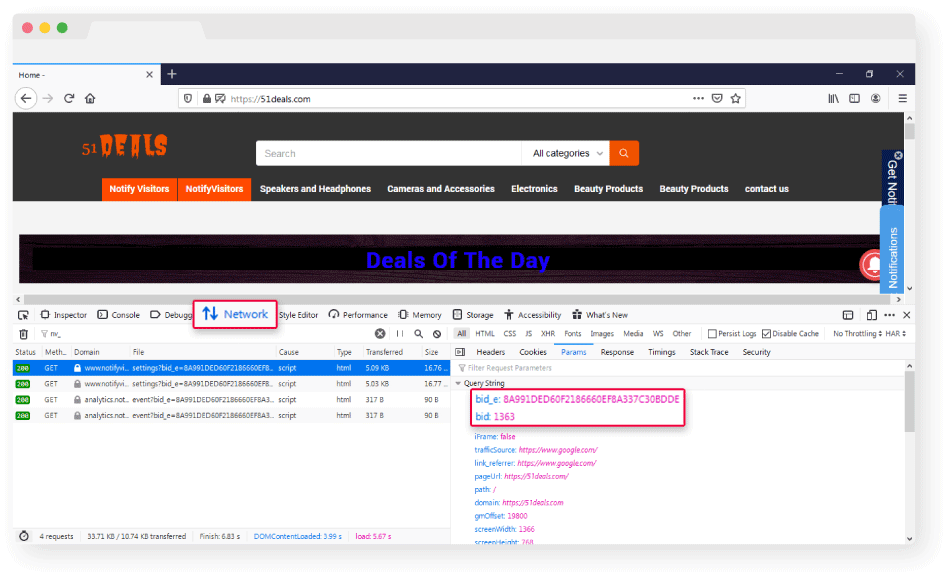Image resolution: width=952 pixels, height=574 pixels.
Task: Open Speakers and Headphones category
Action: [315, 189]
